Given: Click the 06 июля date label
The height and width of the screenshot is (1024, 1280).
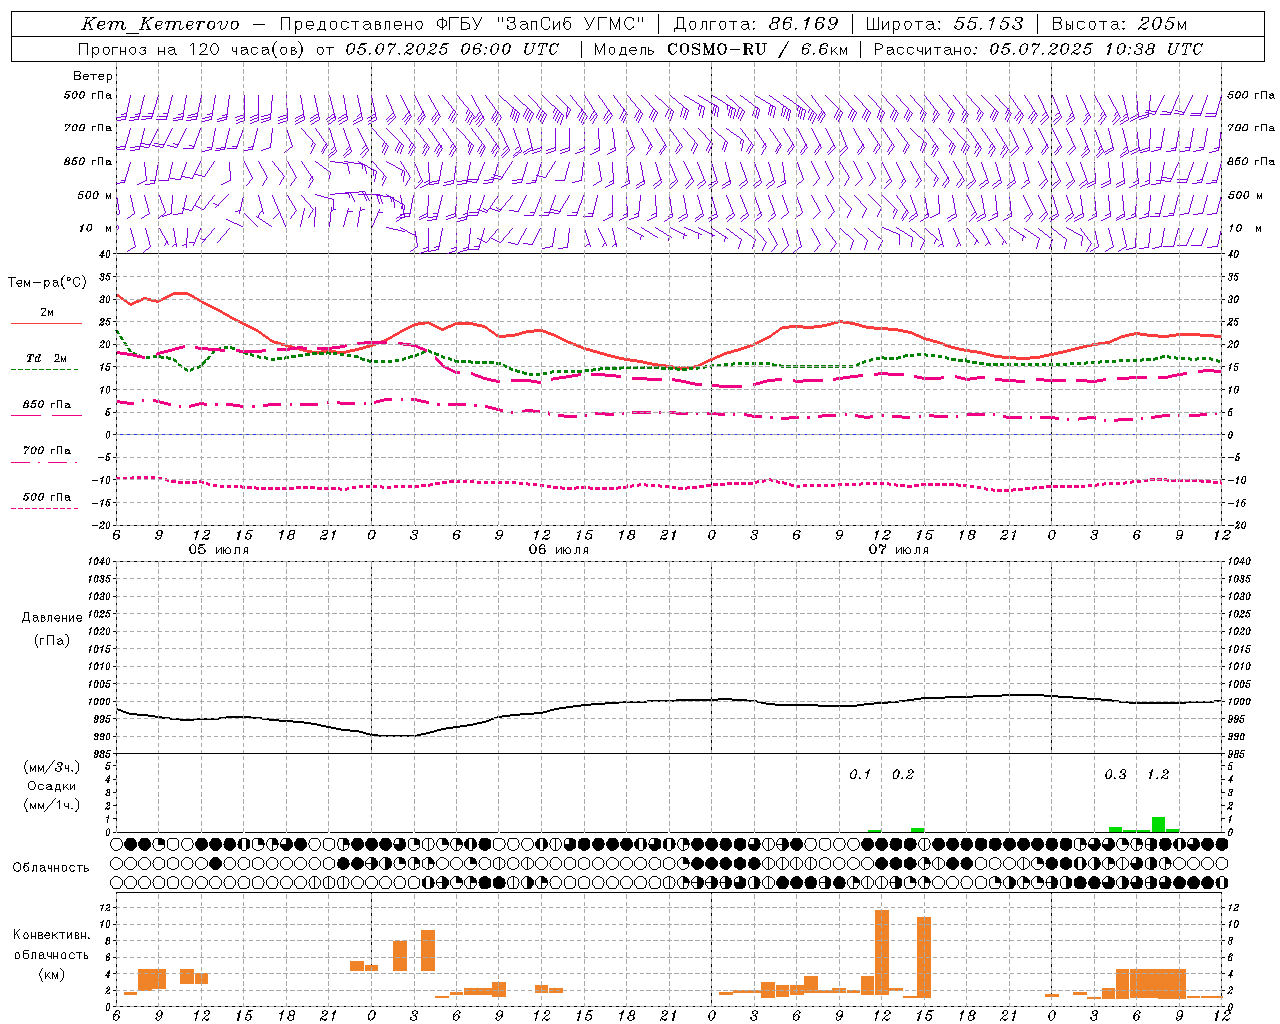Looking at the screenshot, I should click(x=559, y=550).
